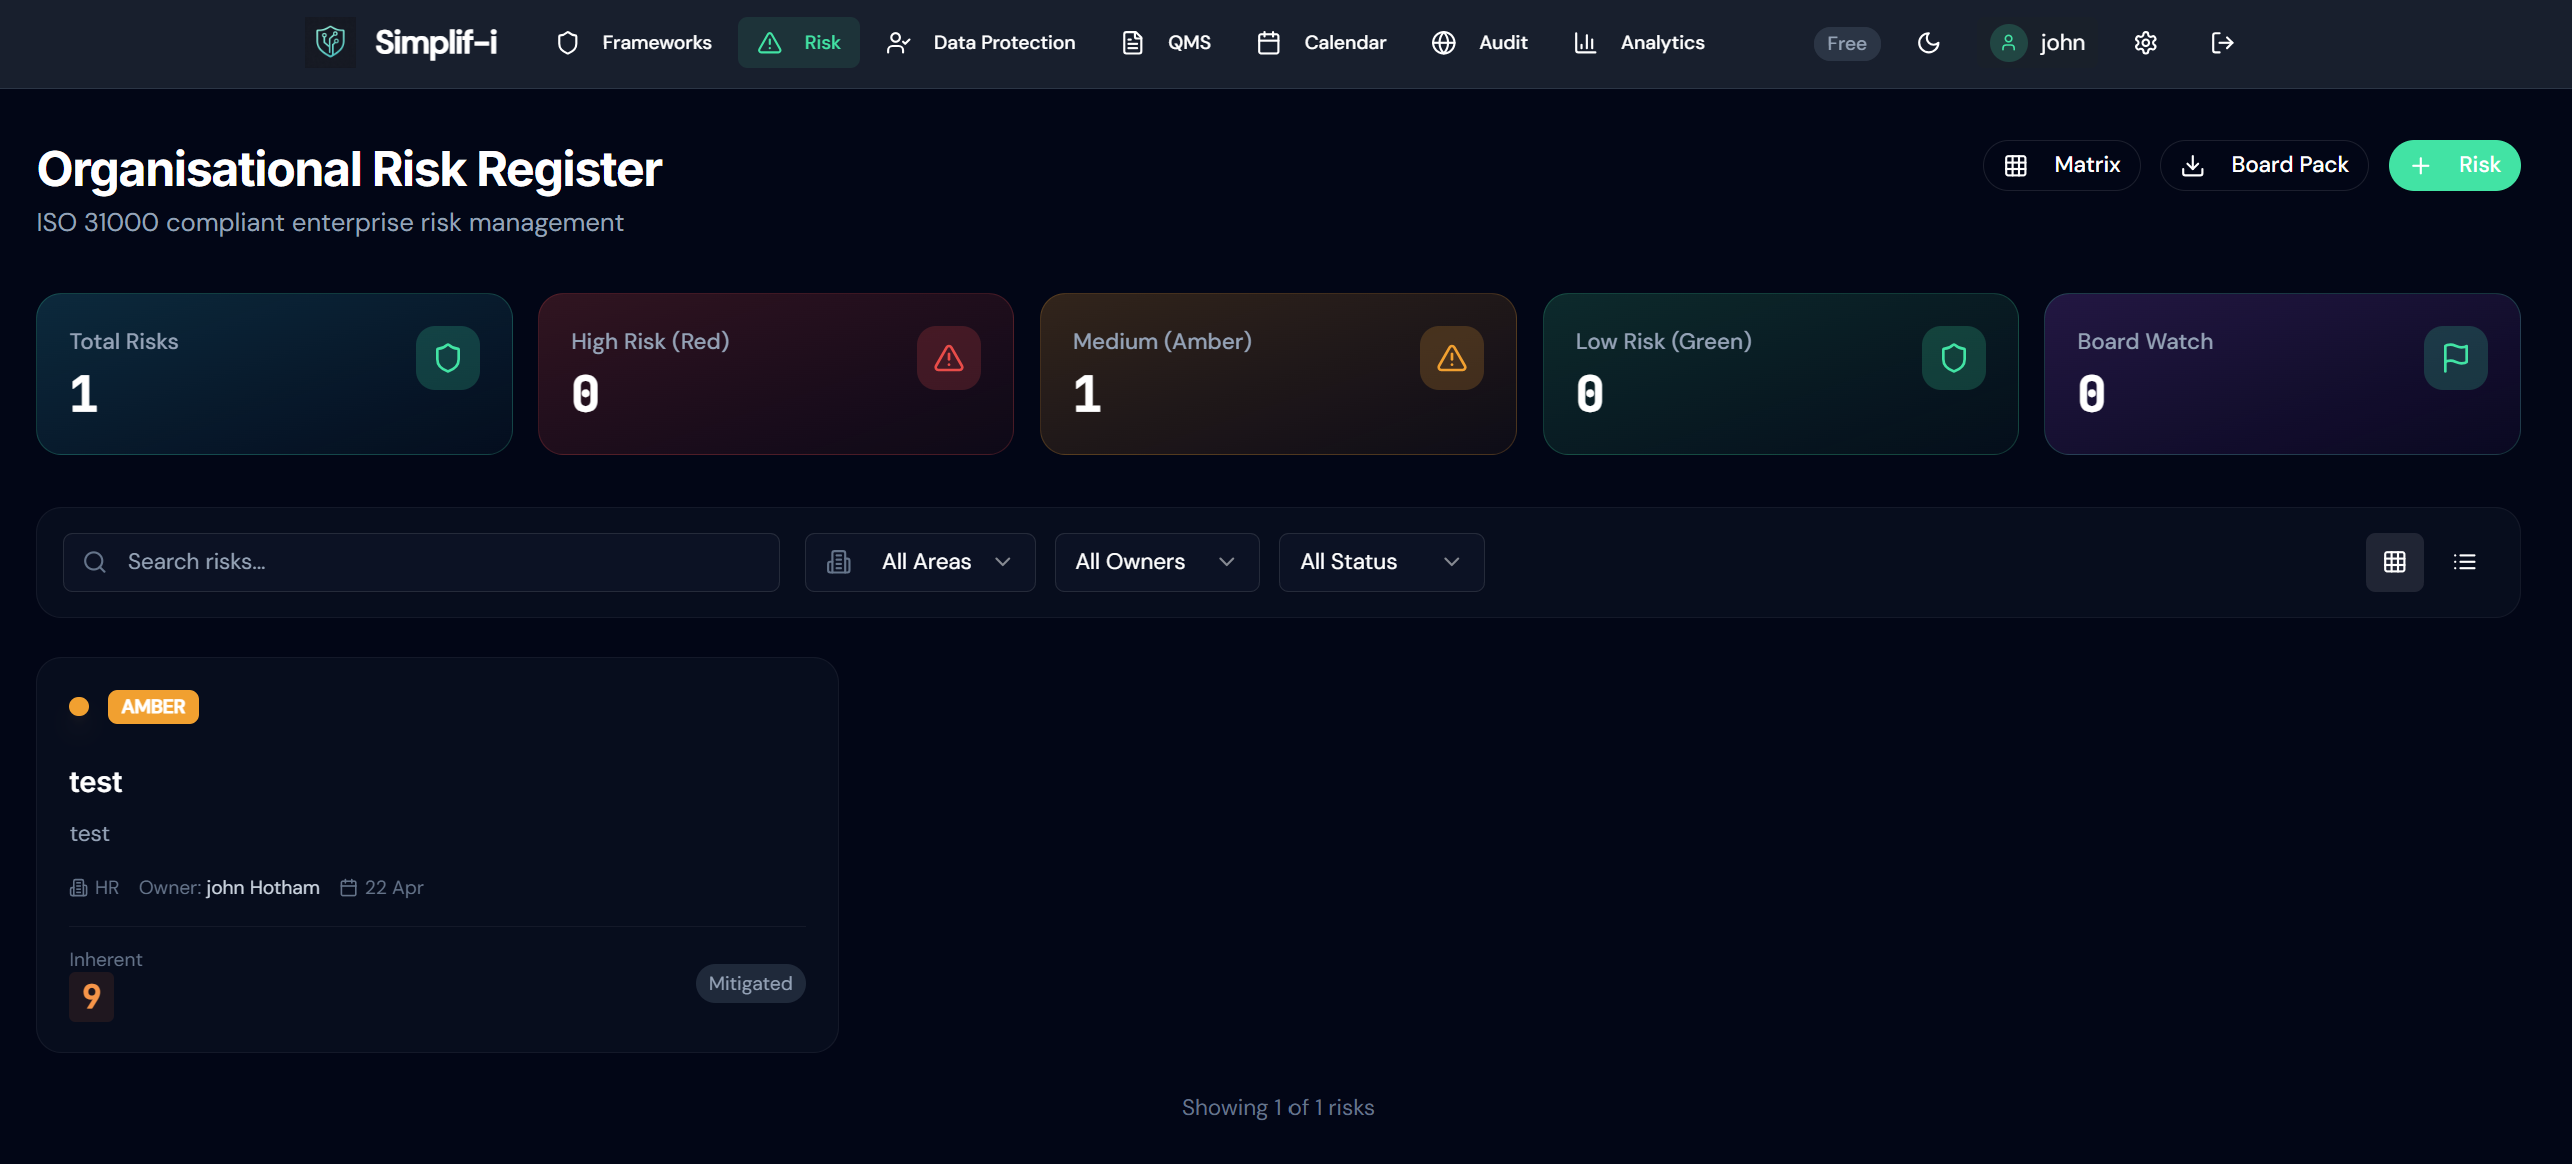Switch to grid view layout
The height and width of the screenshot is (1164, 2572).
tap(2394, 562)
